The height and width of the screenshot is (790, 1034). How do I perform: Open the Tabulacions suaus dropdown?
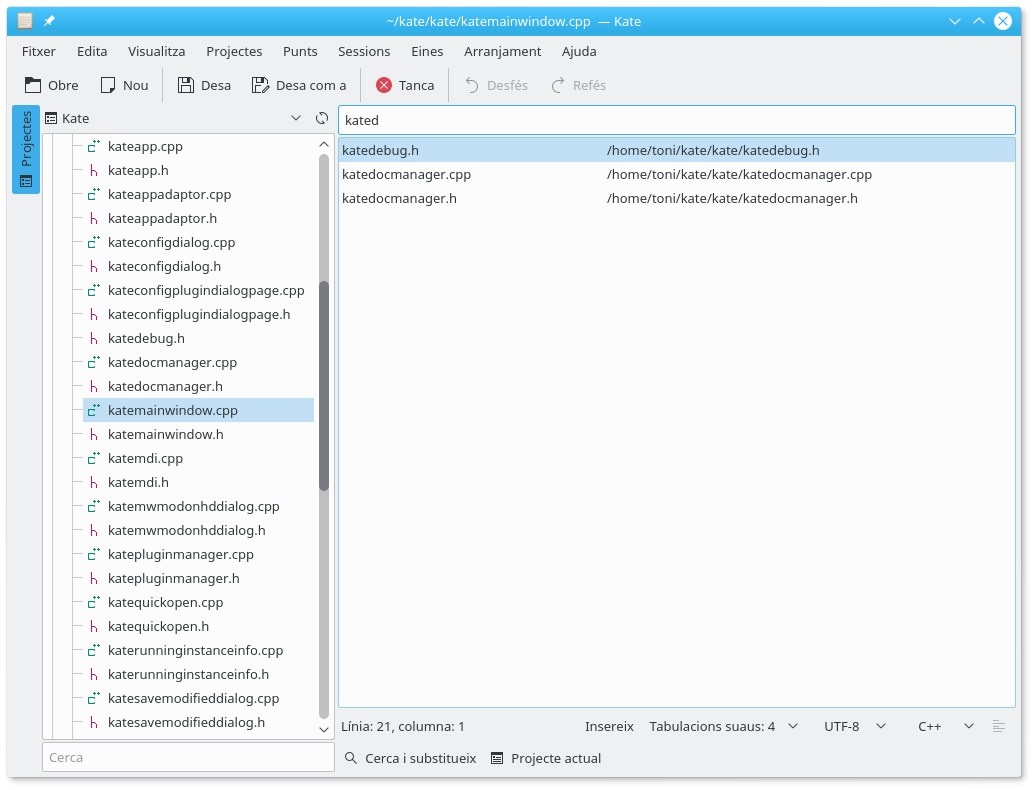(x=723, y=726)
